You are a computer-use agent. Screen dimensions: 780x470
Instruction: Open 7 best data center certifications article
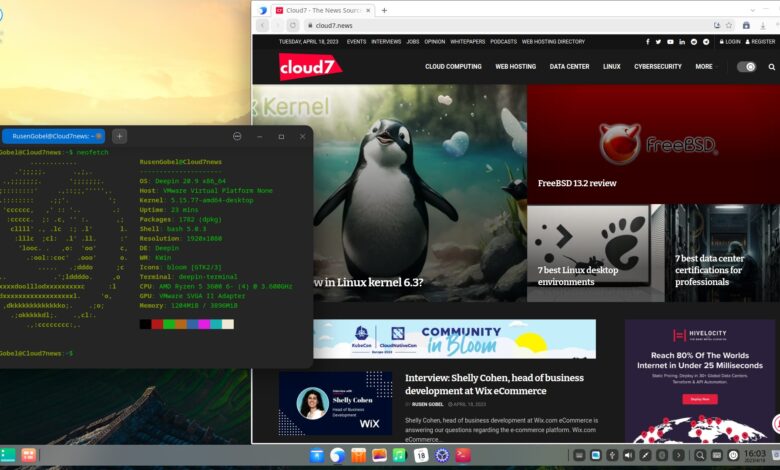point(709,270)
